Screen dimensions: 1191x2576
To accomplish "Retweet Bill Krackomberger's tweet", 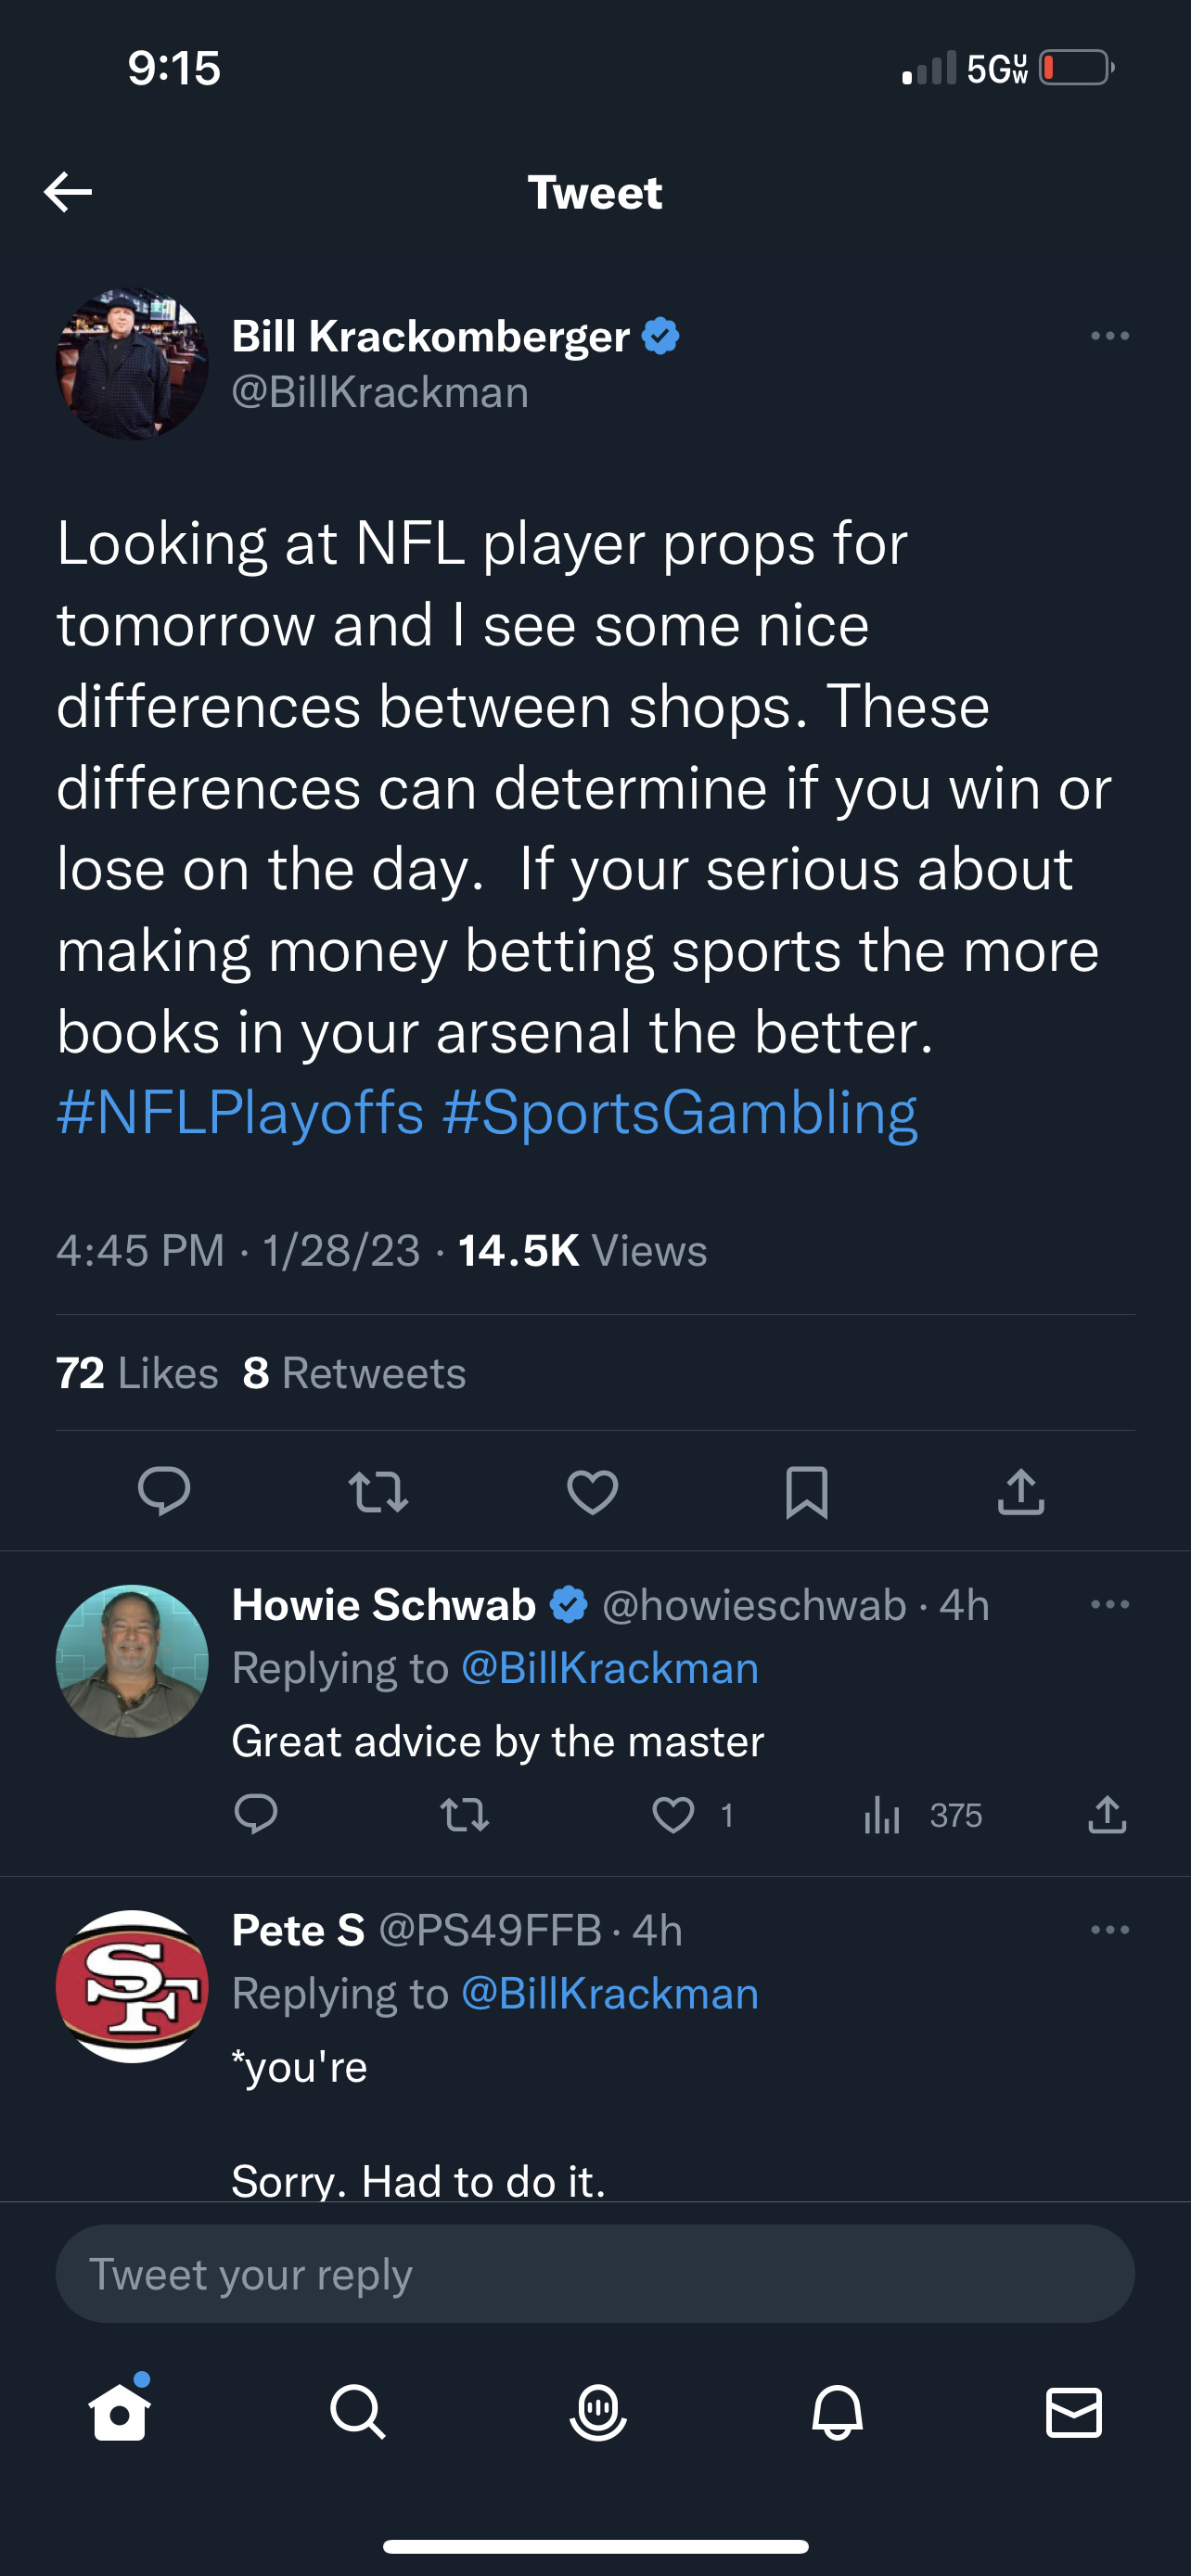I will [378, 1491].
